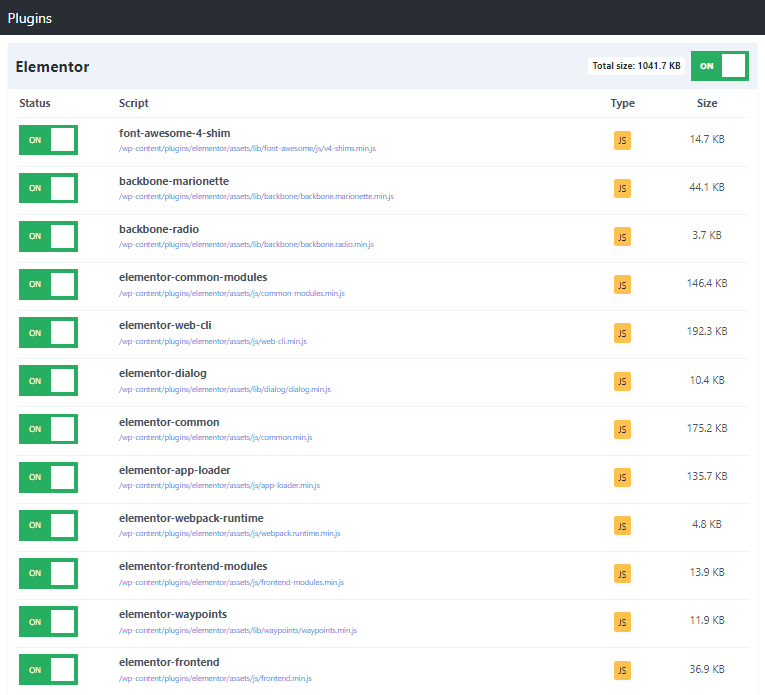This screenshot has width=765, height=695.
Task: Click JS type icon for elementor-web-cli
Action: click(x=622, y=333)
